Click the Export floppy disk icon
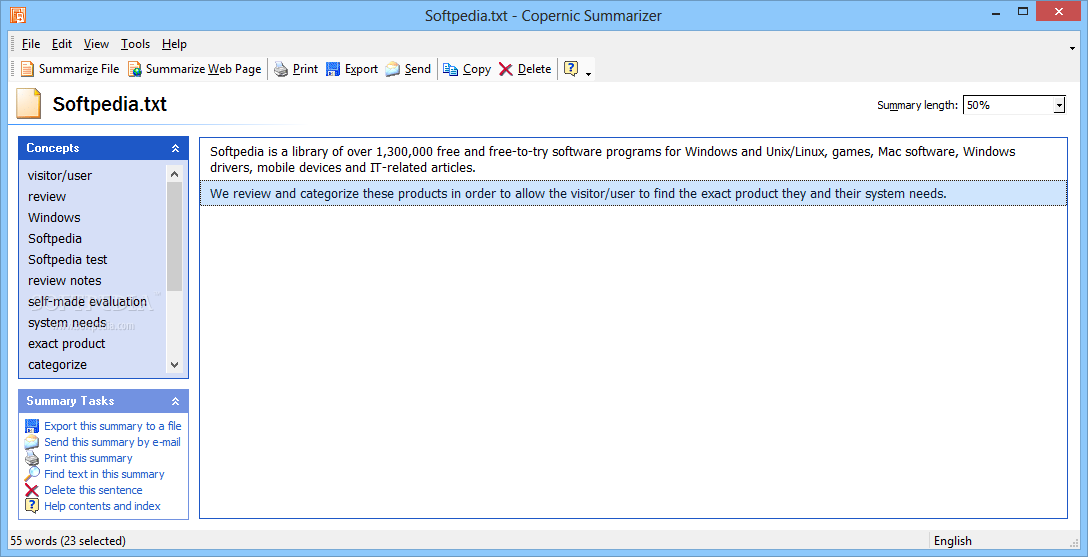 (x=333, y=69)
